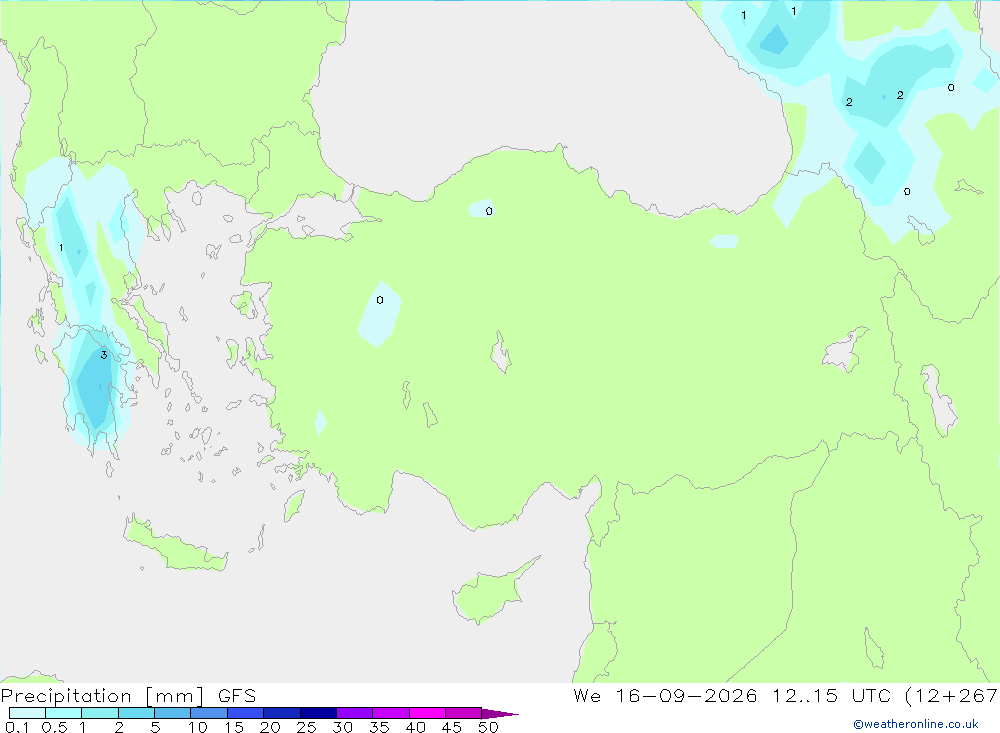Click the 1–2 mm cyan legend swatch
1000x733 pixels.
(99, 713)
